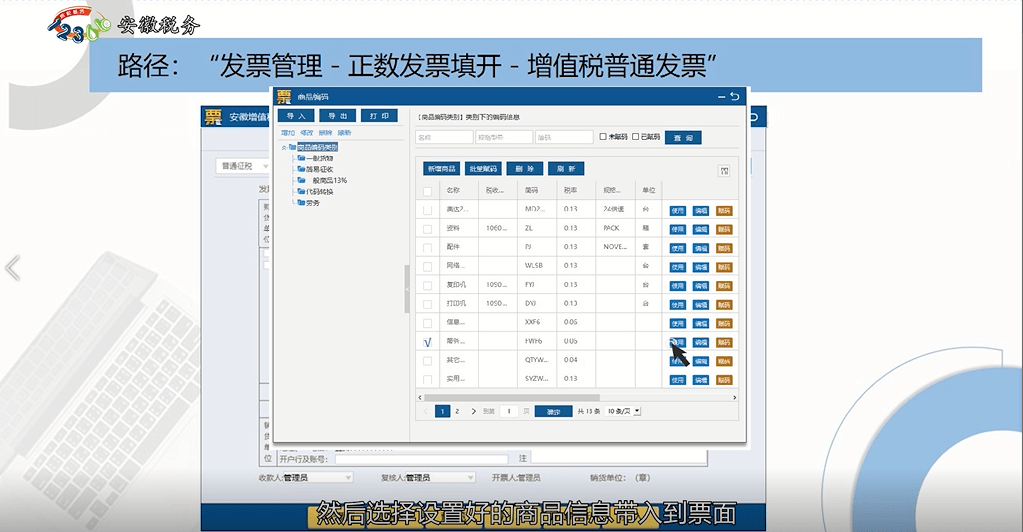The height and width of the screenshot is (532, 1023).
Task: Click the back arrow icon in the 商品编码 title bar
Action: 735,97
